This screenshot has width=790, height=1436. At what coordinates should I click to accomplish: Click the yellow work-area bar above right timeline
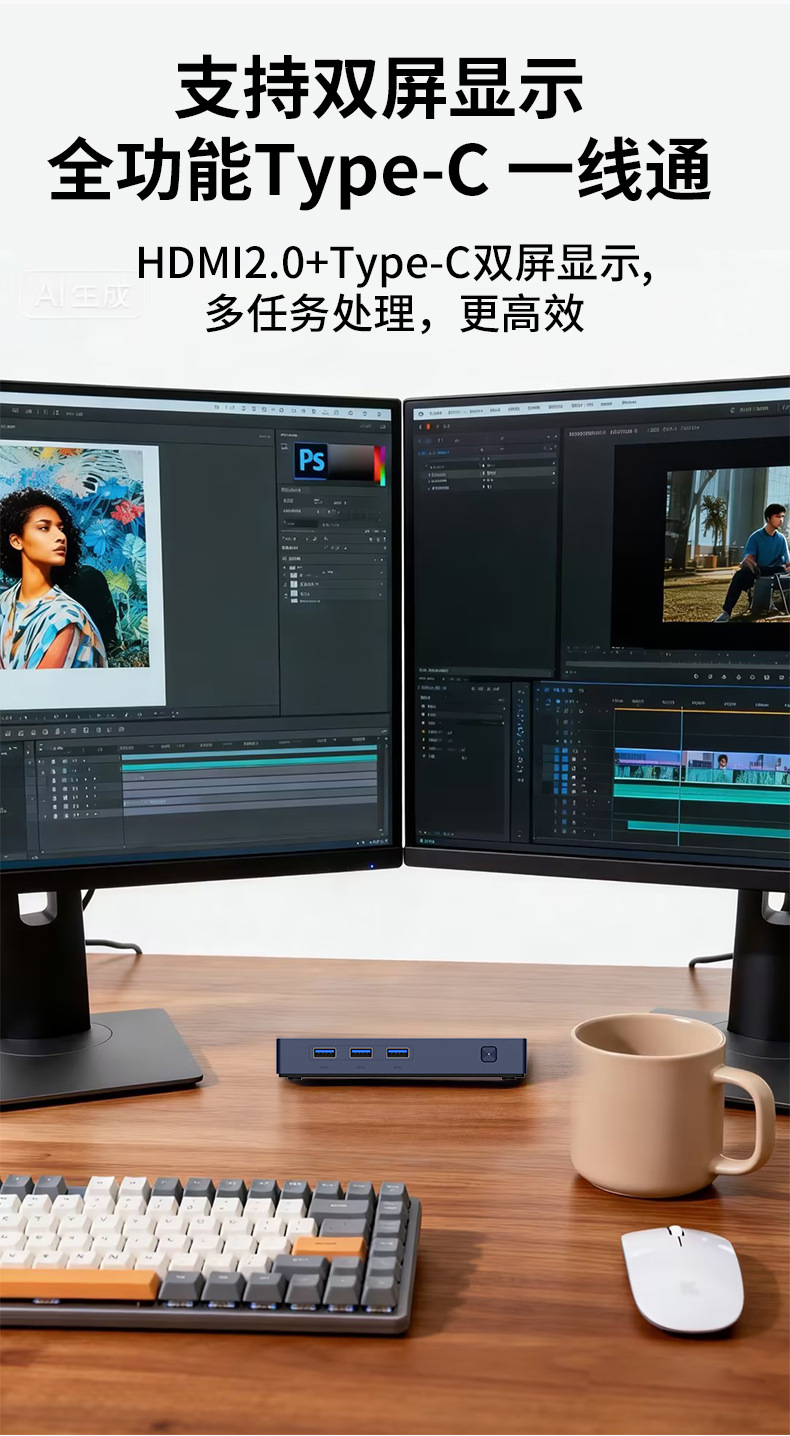(x=701, y=709)
